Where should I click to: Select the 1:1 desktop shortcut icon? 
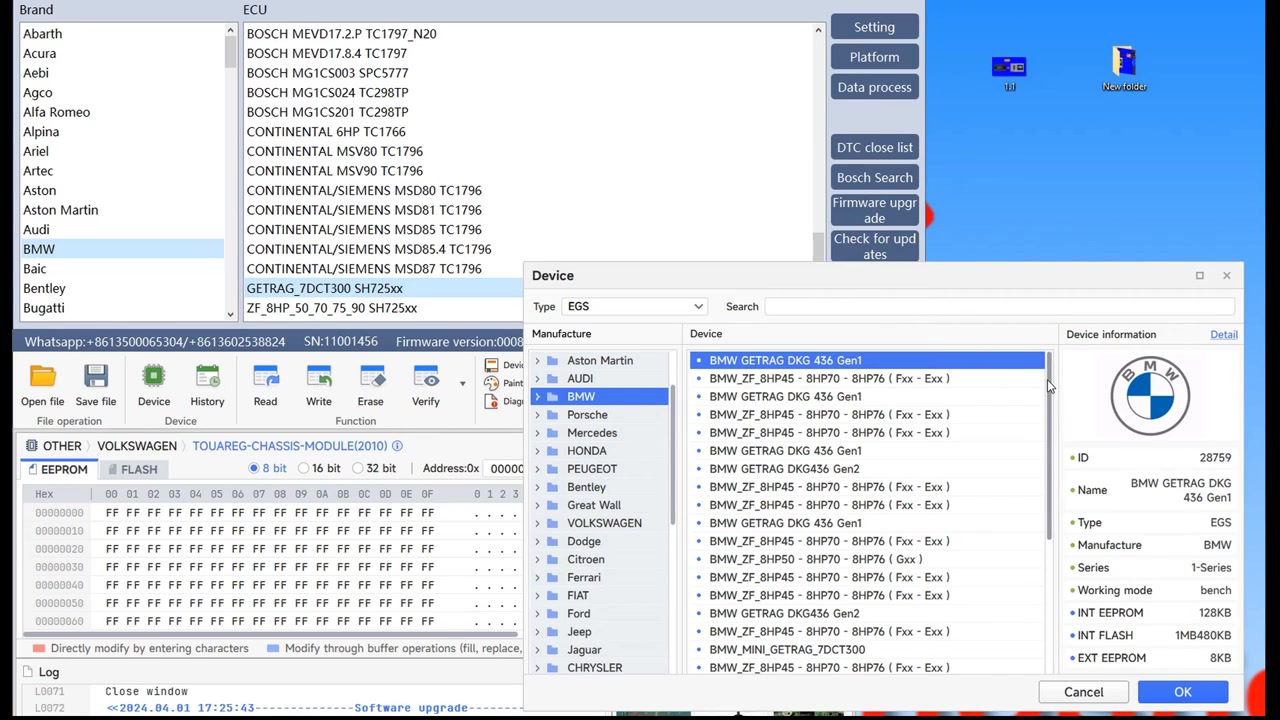pyautogui.click(x=1009, y=67)
